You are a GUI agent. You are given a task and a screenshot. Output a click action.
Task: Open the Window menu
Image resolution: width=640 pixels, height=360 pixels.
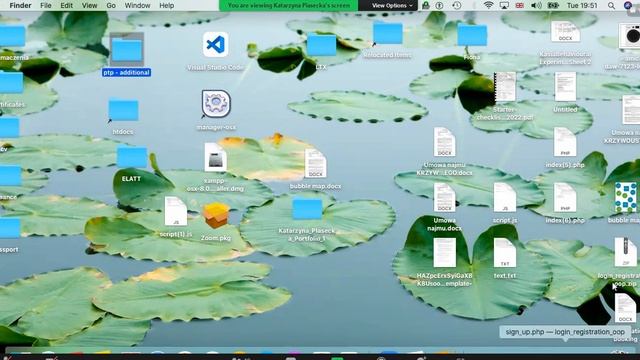(x=138, y=5)
